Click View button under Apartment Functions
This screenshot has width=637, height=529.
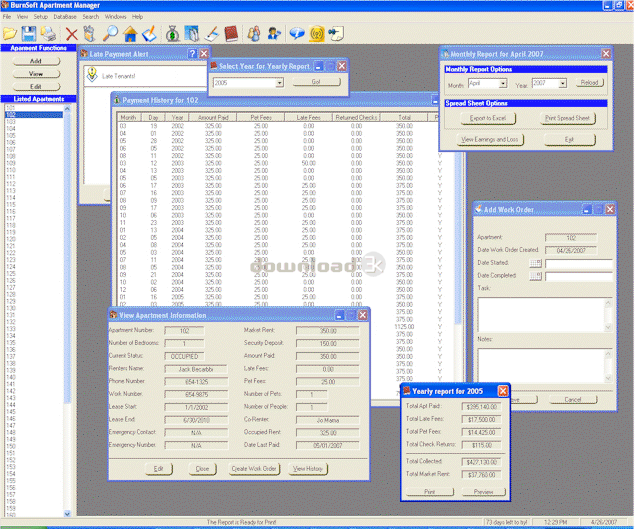(36, 74)
